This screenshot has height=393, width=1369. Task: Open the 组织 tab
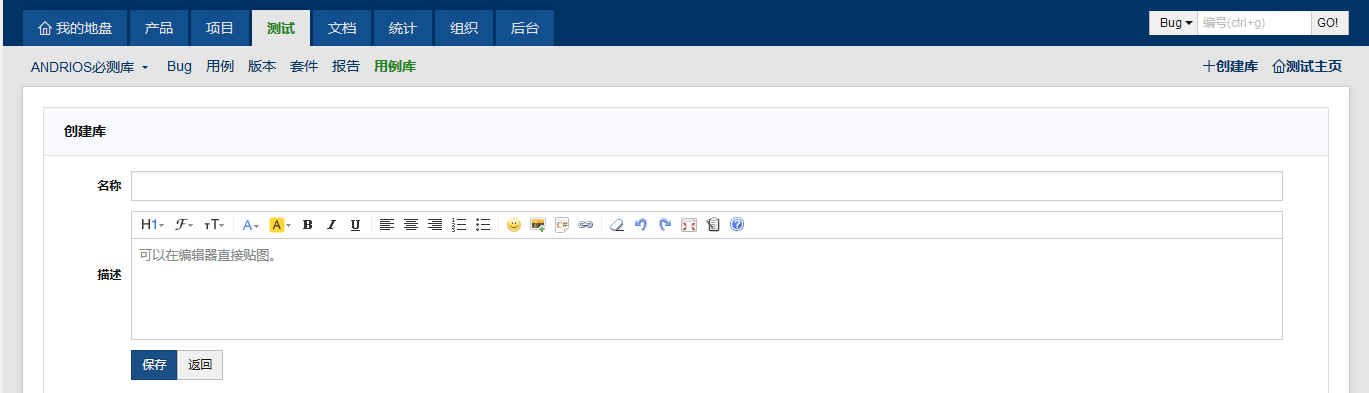464,28
